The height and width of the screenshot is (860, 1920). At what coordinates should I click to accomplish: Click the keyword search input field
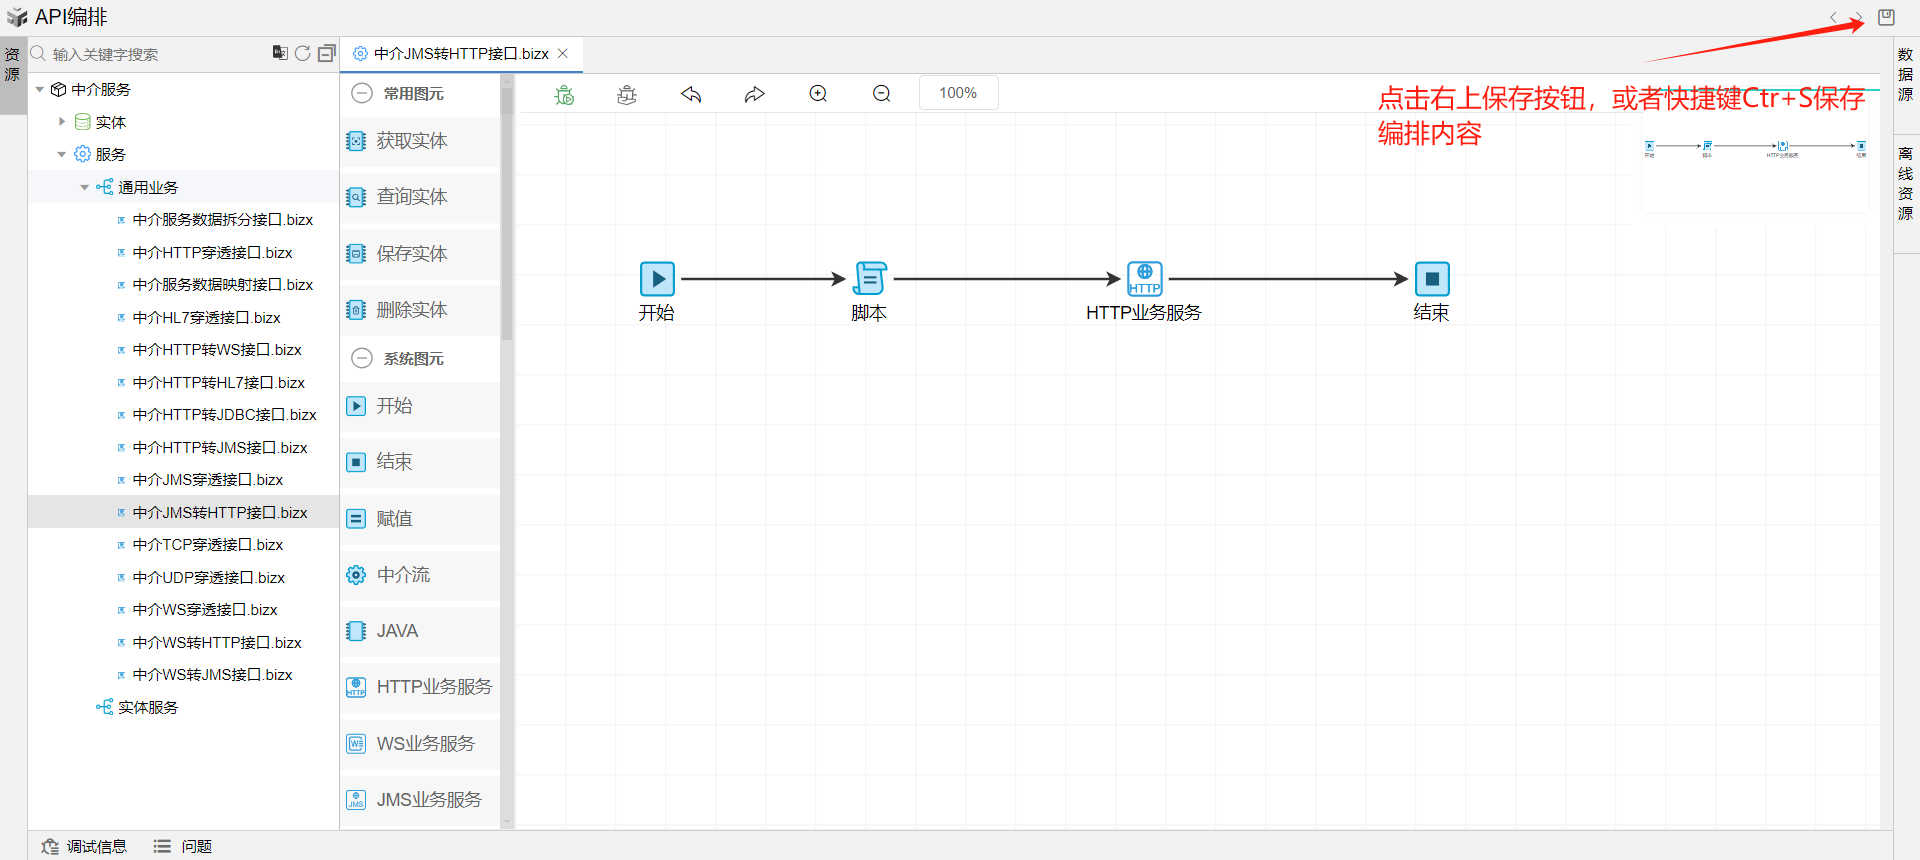[x=150, y=55]
